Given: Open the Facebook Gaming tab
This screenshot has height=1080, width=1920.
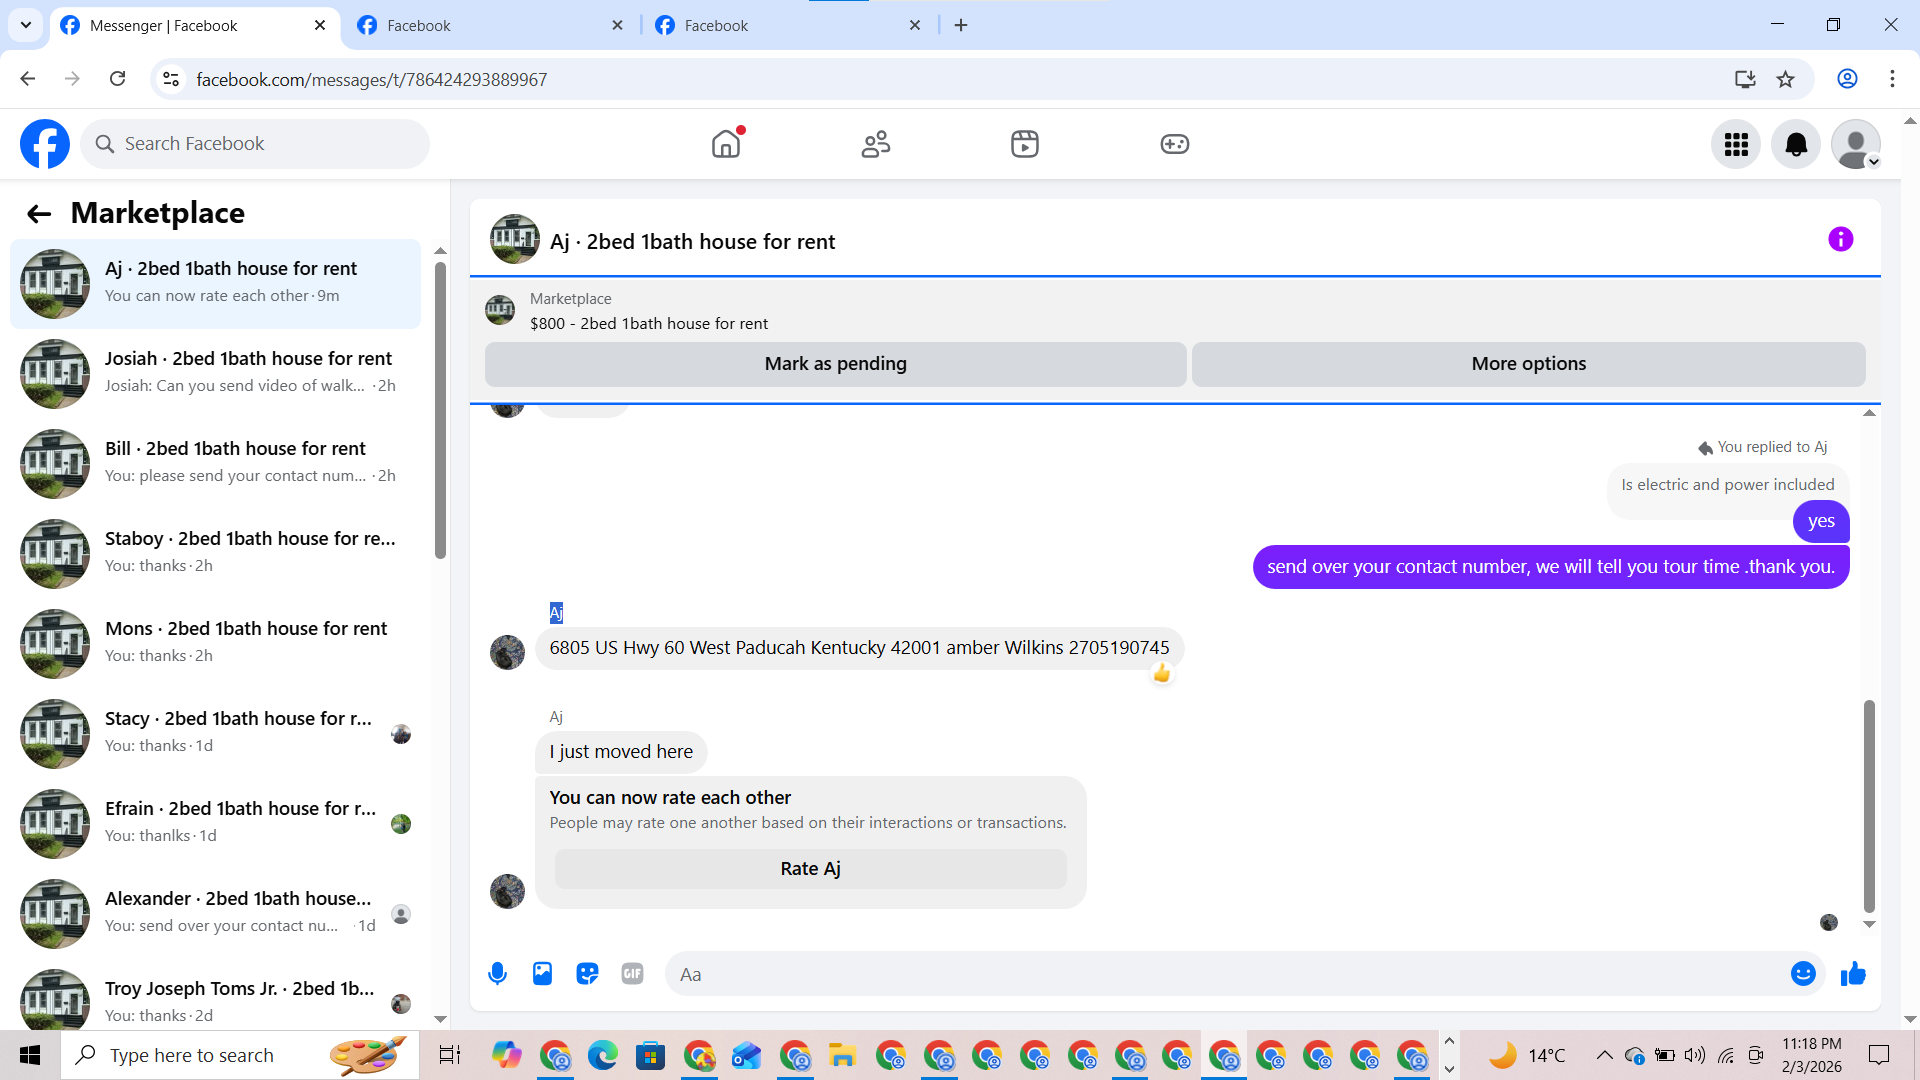Looking at the screenshot, I should (x=1174, y=145).
